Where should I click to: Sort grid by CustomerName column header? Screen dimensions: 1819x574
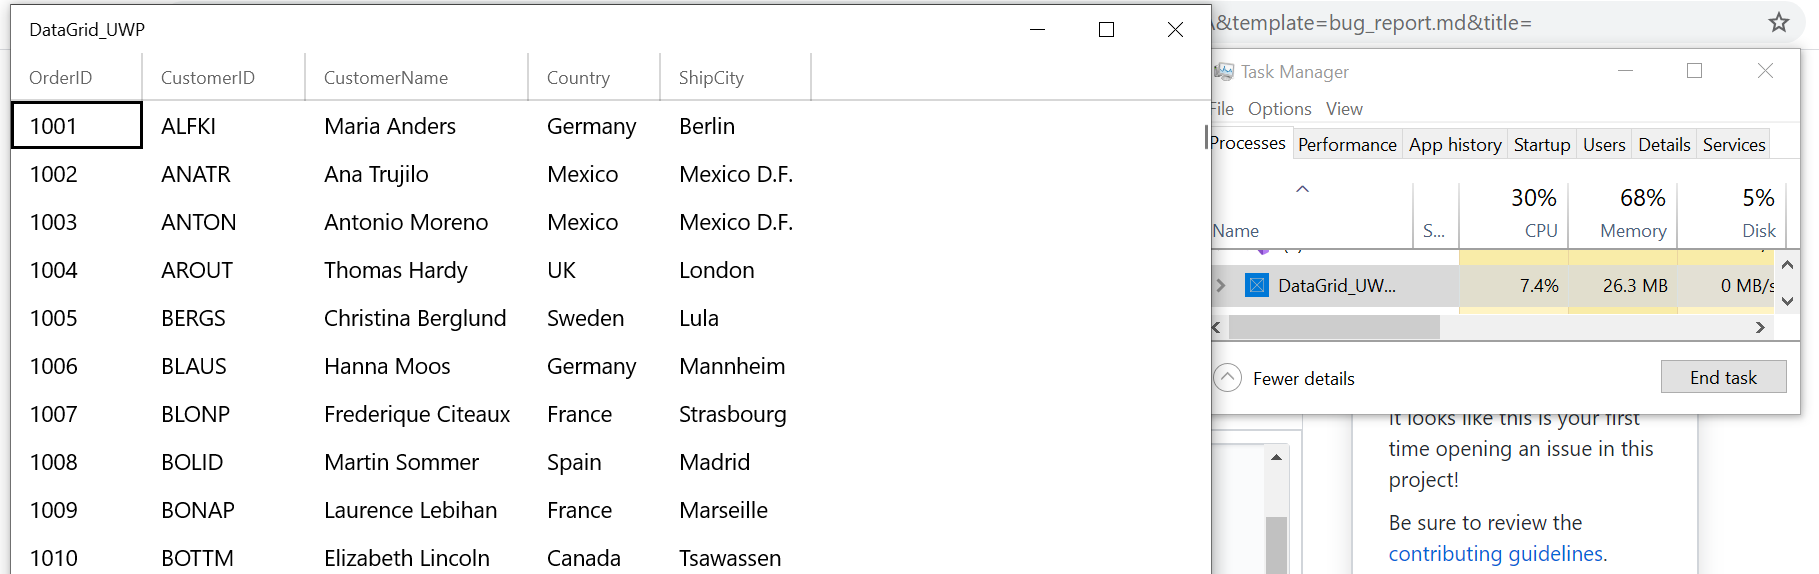click(x=416, y=77)
